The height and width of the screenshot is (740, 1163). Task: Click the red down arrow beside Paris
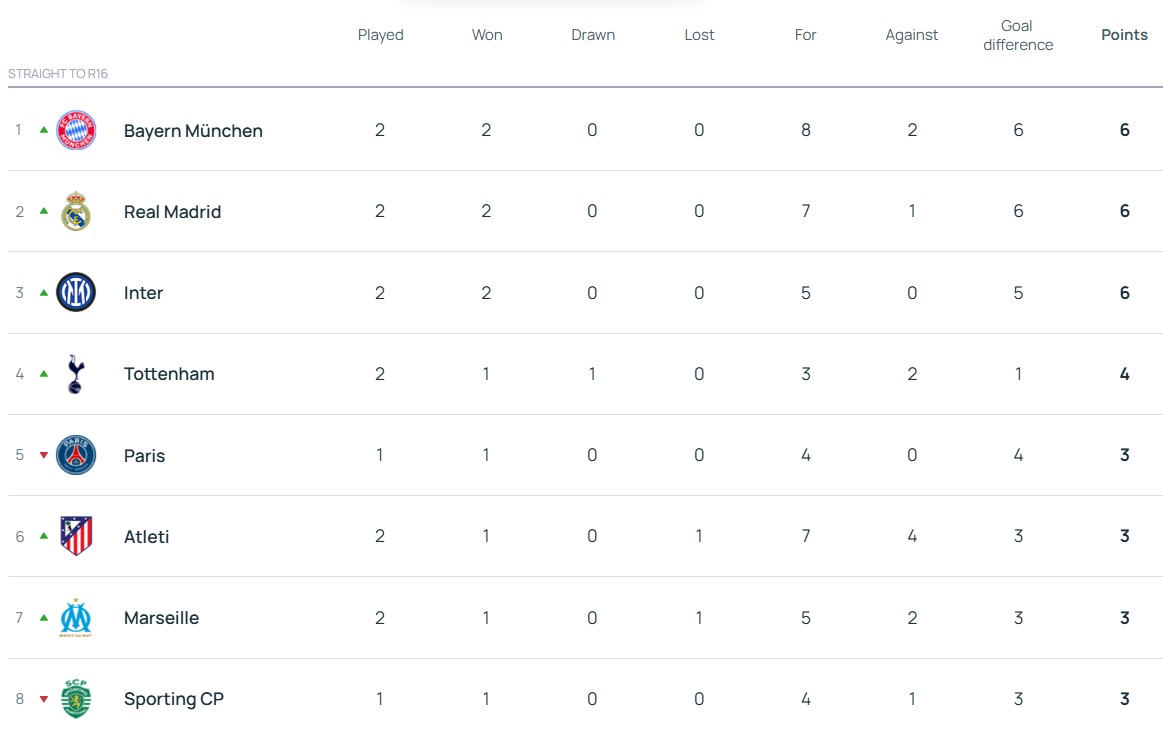(44, 455)
